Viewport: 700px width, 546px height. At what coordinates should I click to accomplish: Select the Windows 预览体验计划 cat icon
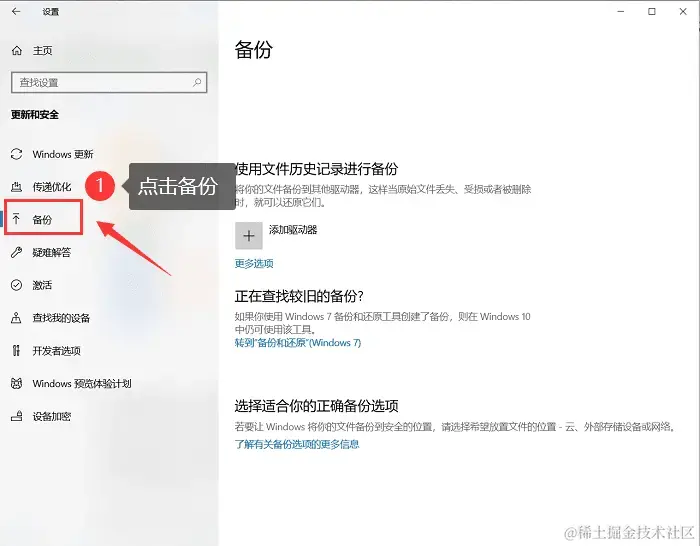coord(17,383)
